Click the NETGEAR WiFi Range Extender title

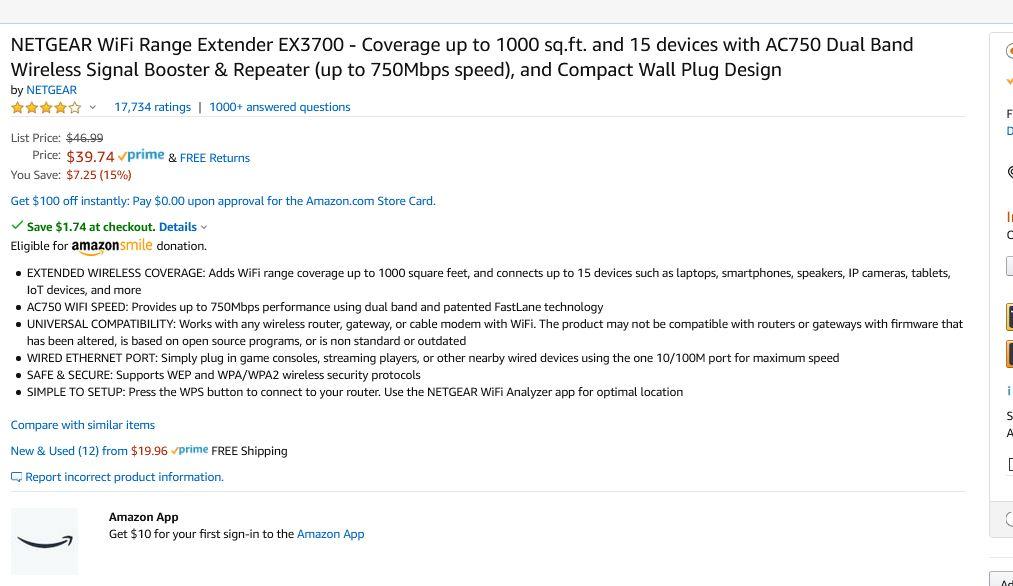click(462, 57)
